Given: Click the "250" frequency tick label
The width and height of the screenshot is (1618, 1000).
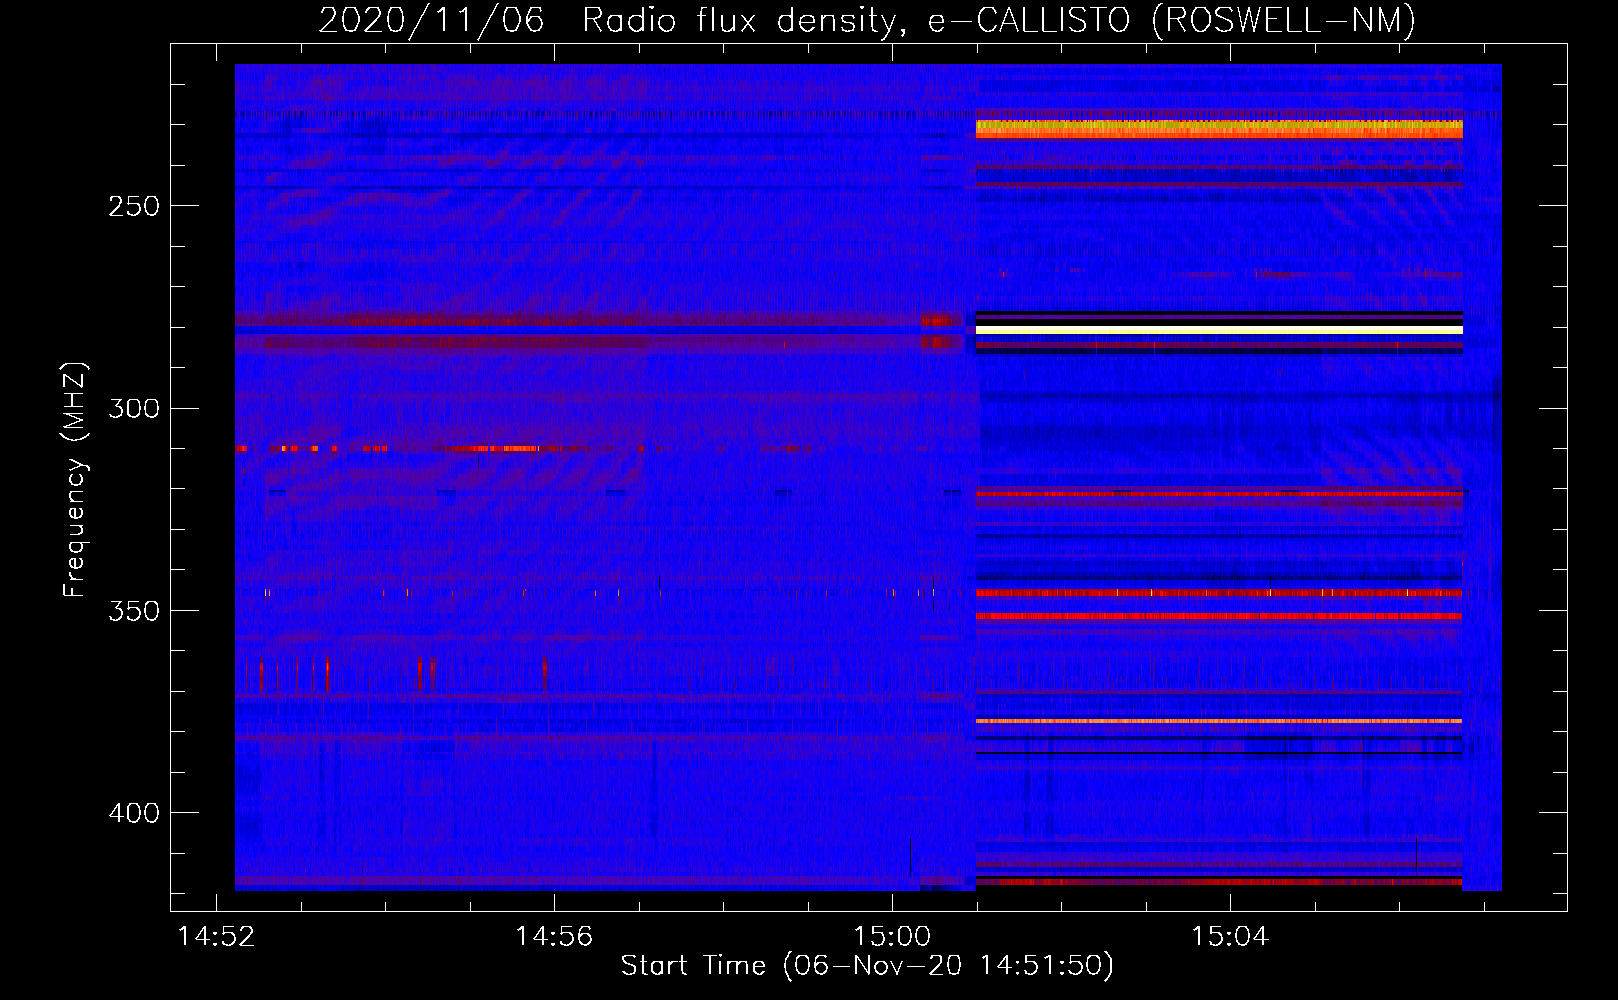Looking at the screenshot, I should (x=134, y=206).
